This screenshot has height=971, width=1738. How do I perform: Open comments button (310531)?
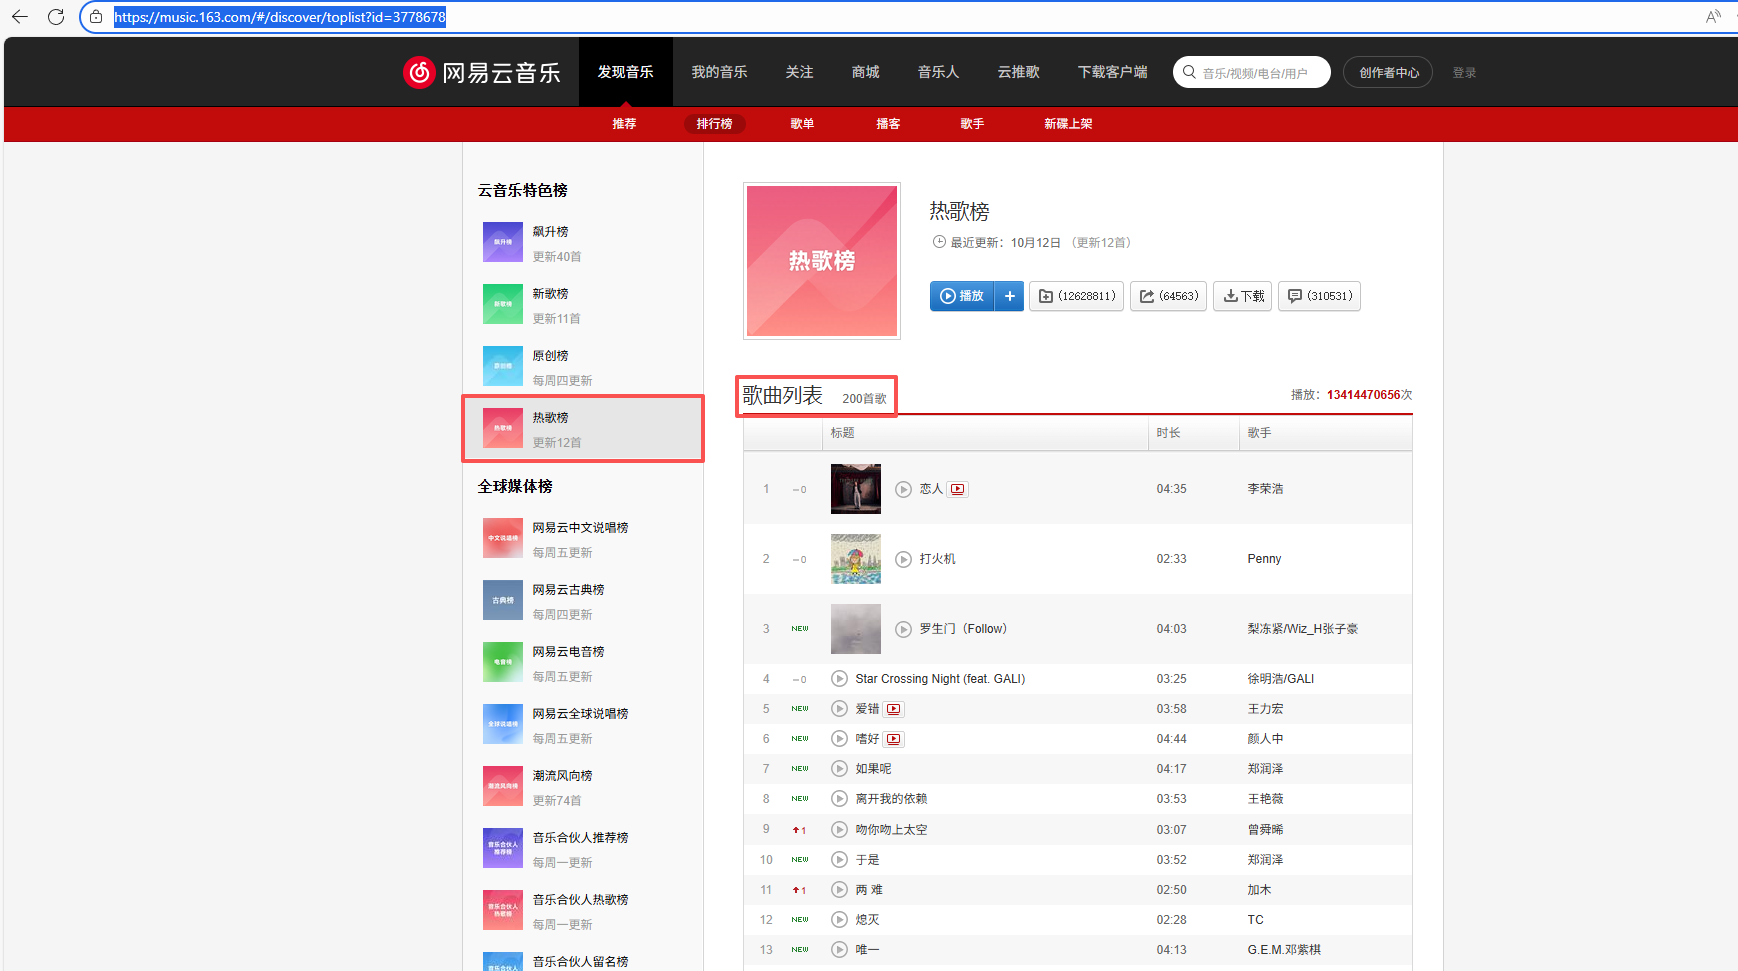point(1320,296)
